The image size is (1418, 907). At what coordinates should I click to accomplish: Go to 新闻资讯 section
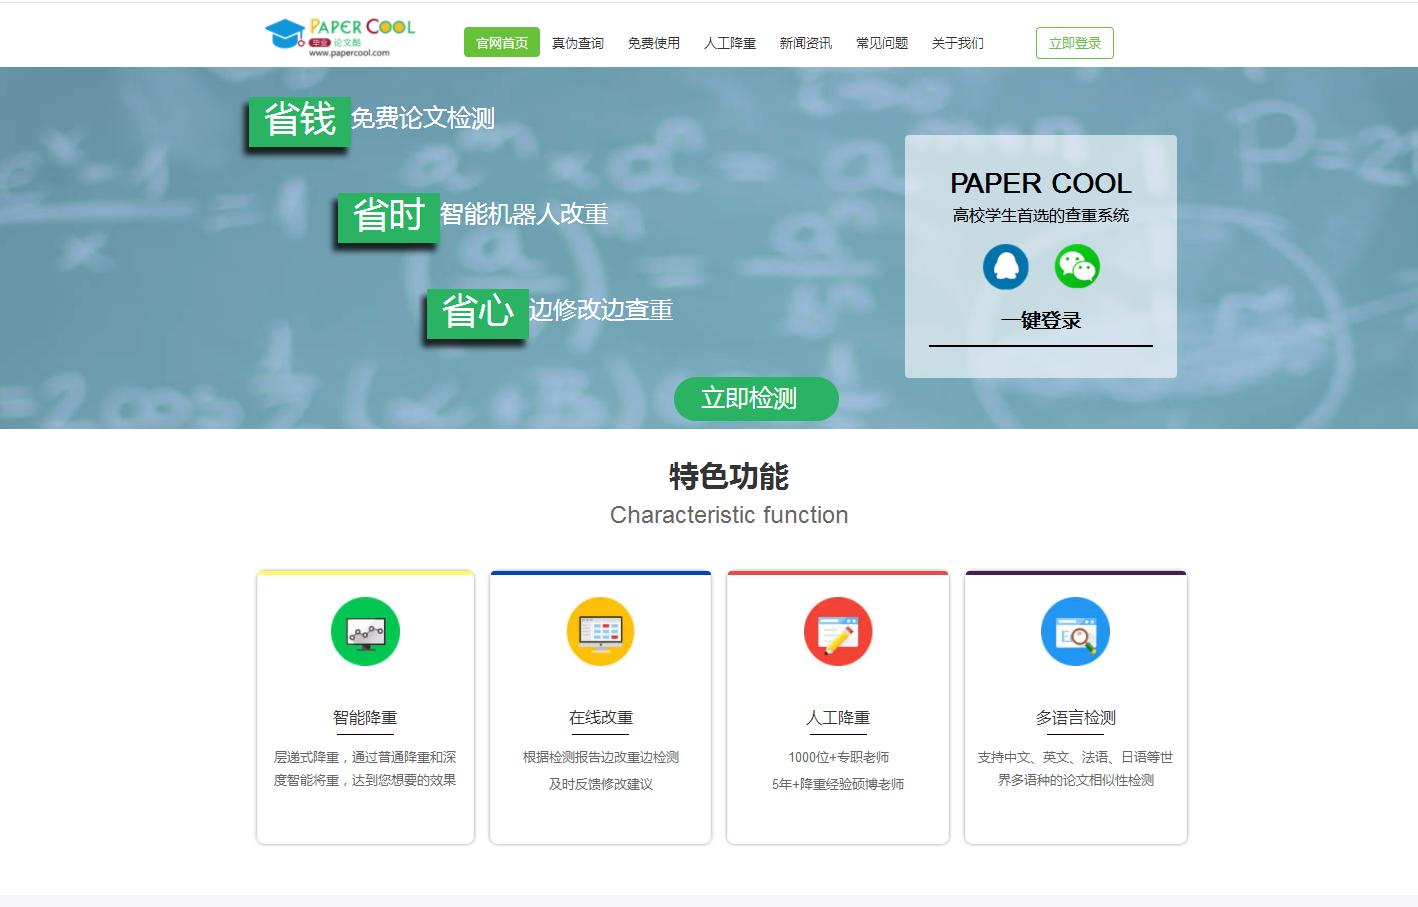click(806, 43)
